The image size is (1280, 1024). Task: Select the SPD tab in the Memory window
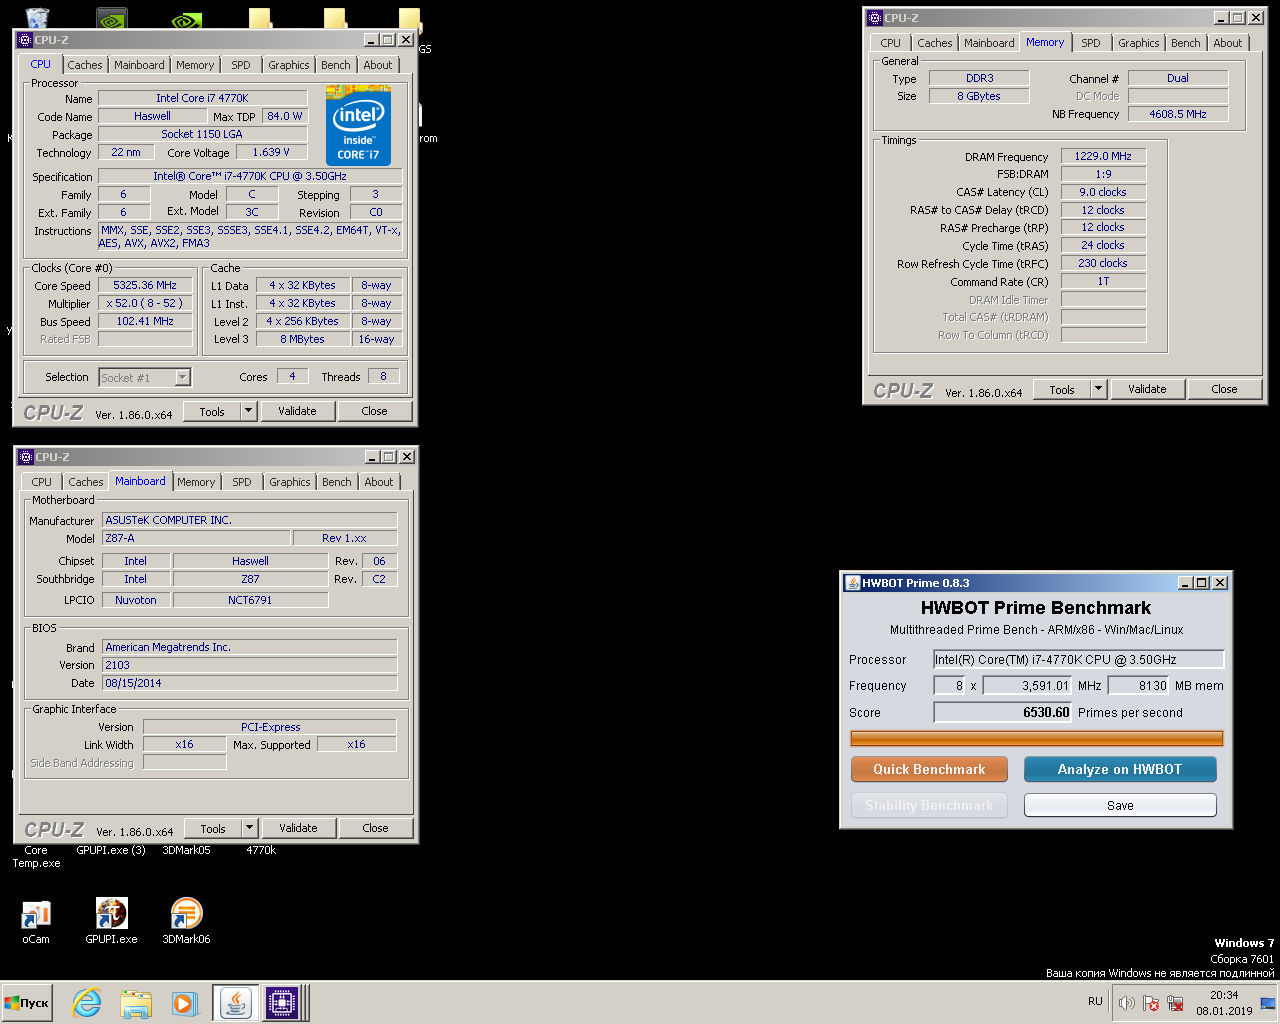(x=1091, y=43)
